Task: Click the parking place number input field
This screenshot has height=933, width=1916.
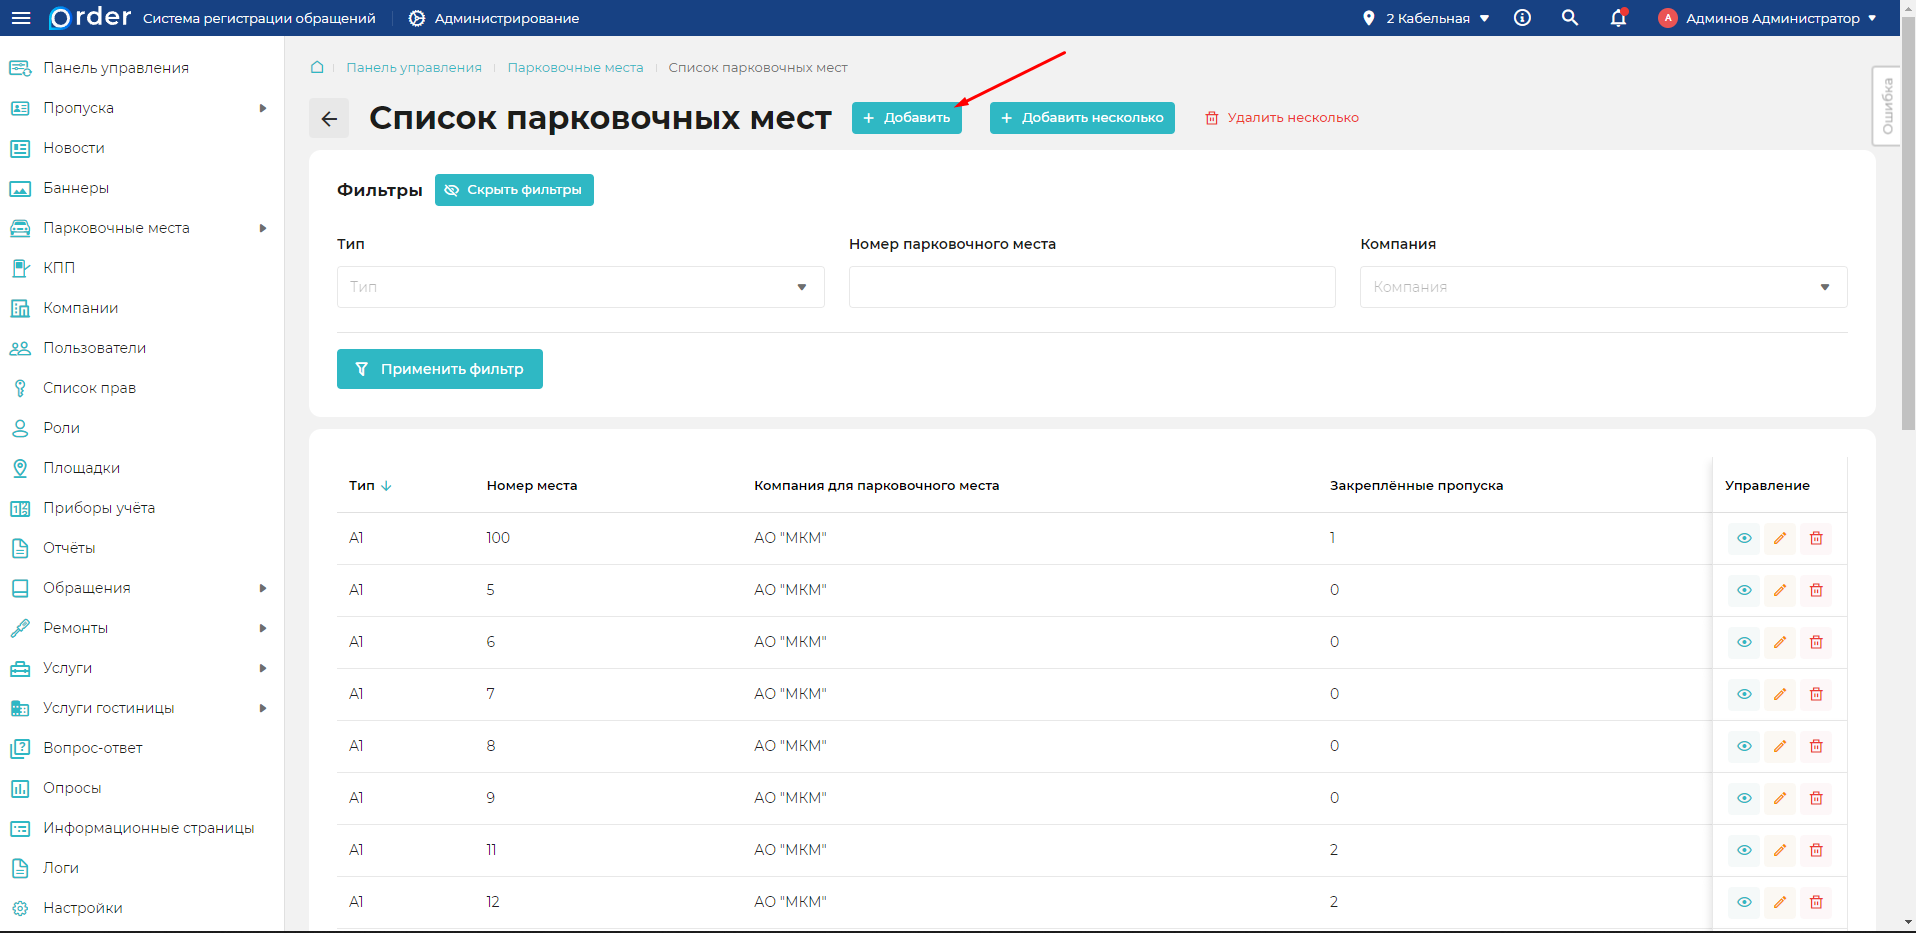Action: [x=1091, y=287]
